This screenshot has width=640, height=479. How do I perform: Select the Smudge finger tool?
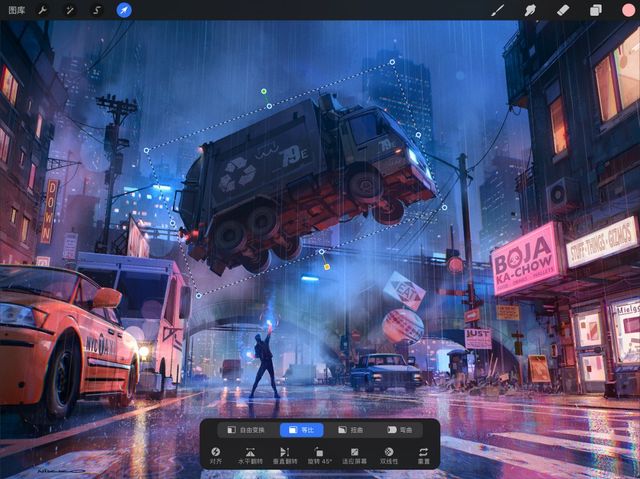(530, 10)
